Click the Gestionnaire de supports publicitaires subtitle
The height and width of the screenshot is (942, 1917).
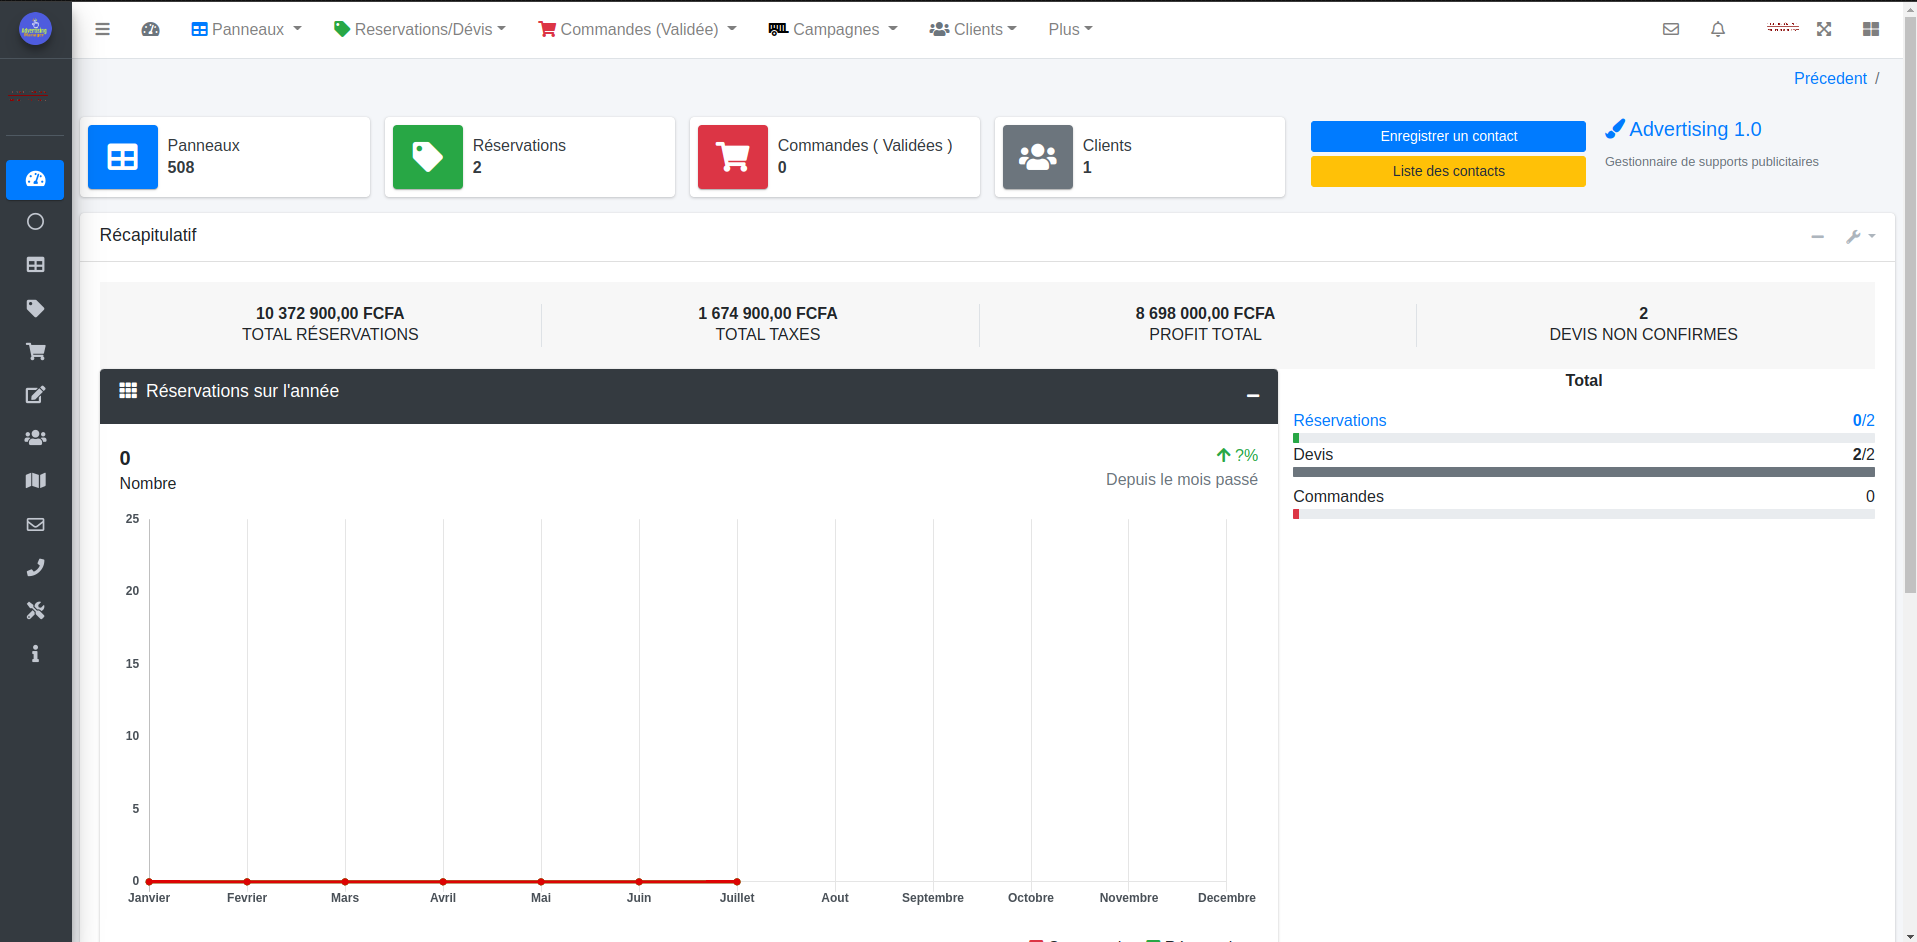pyautogui.click(x=1711, y=162)
